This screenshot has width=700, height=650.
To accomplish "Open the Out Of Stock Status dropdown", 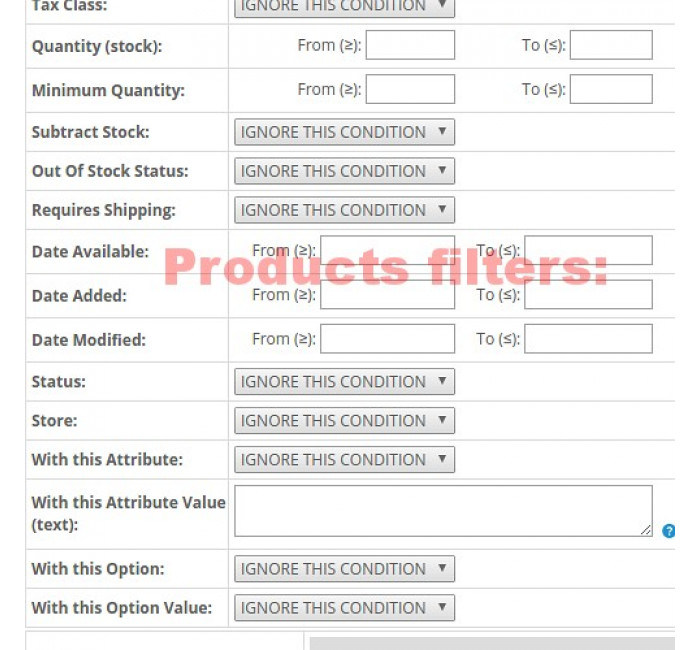I will tap(344, 171).
